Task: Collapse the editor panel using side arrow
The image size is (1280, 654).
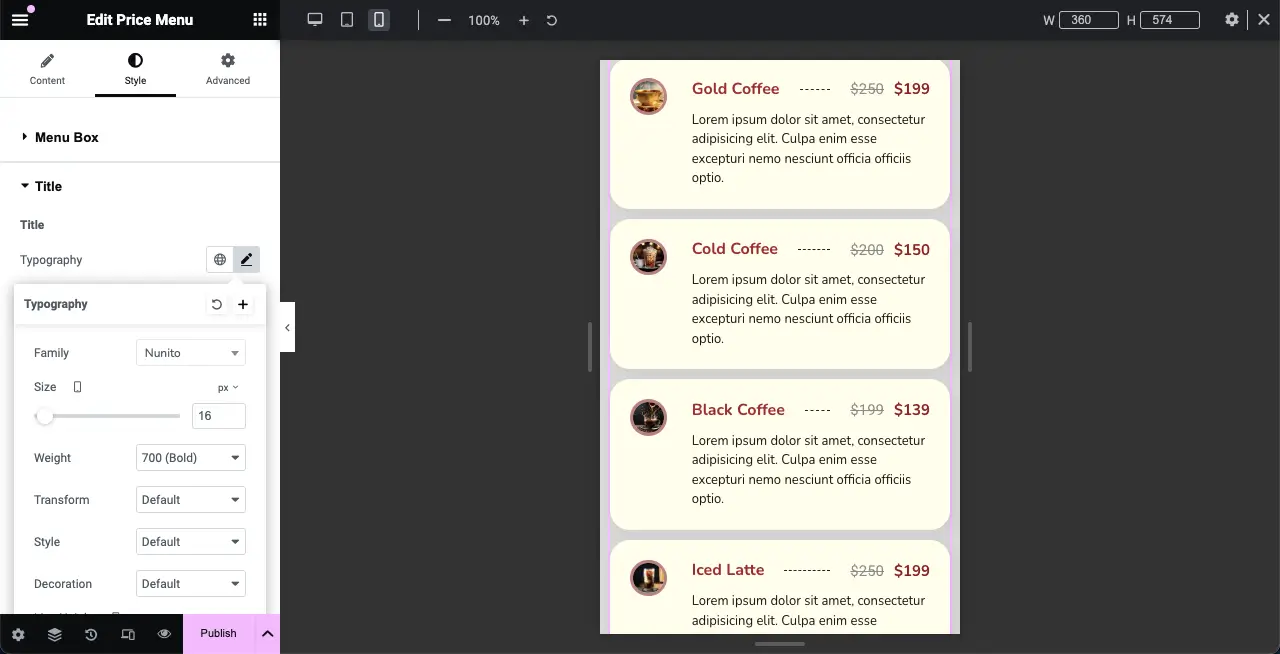Action: pyautogui.click(x=287, y=327)
